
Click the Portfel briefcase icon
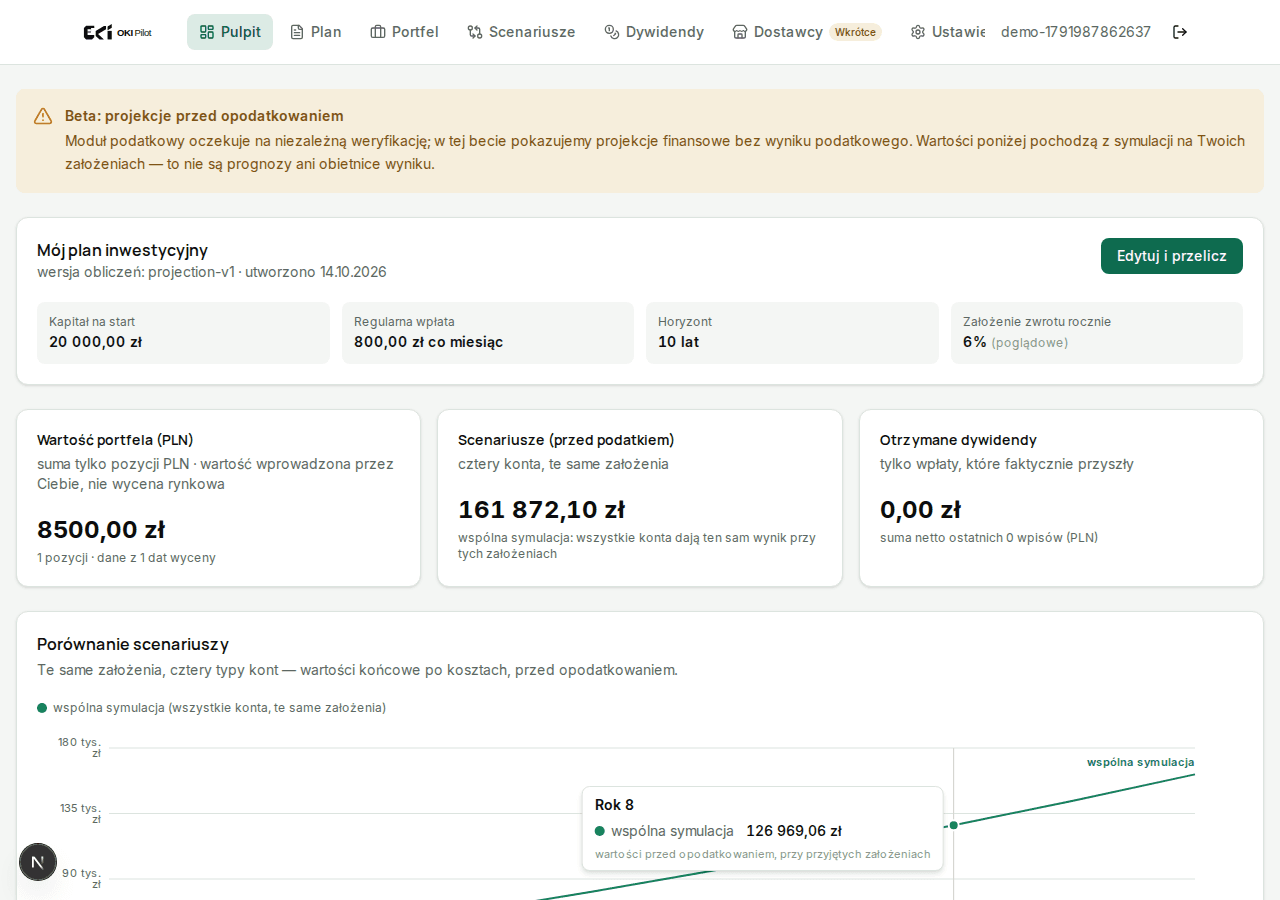378,32
